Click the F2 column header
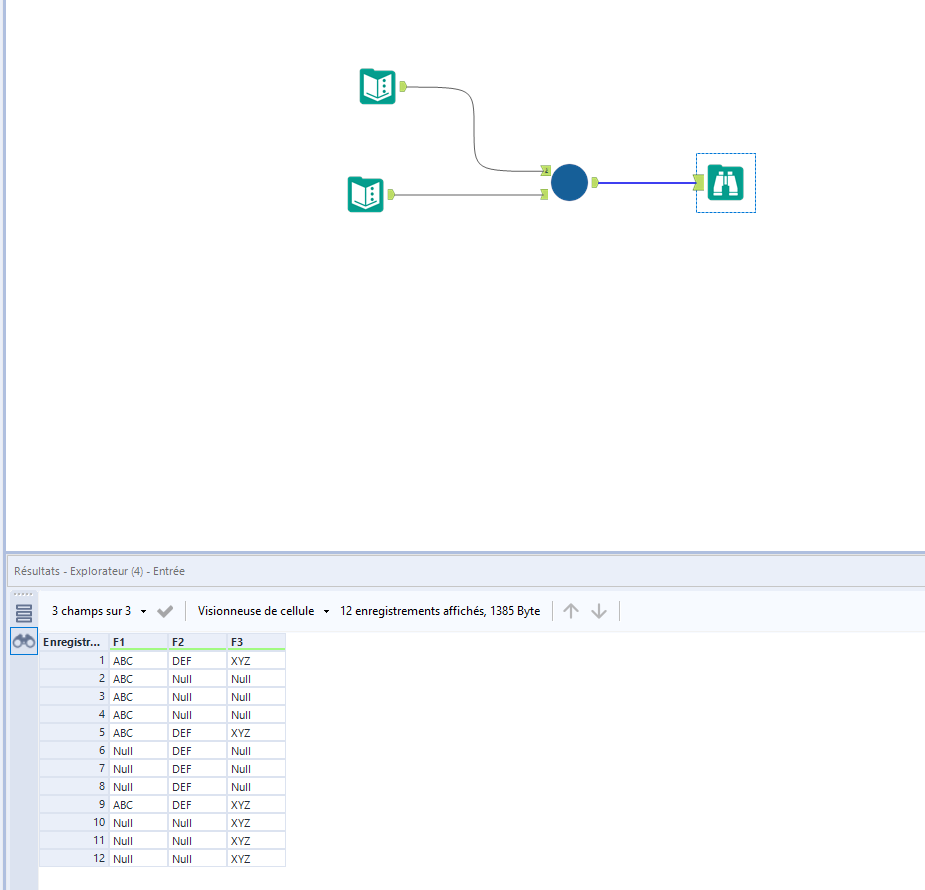The height and width of the screenshot is (890, 925). click(x=198, y=642)
